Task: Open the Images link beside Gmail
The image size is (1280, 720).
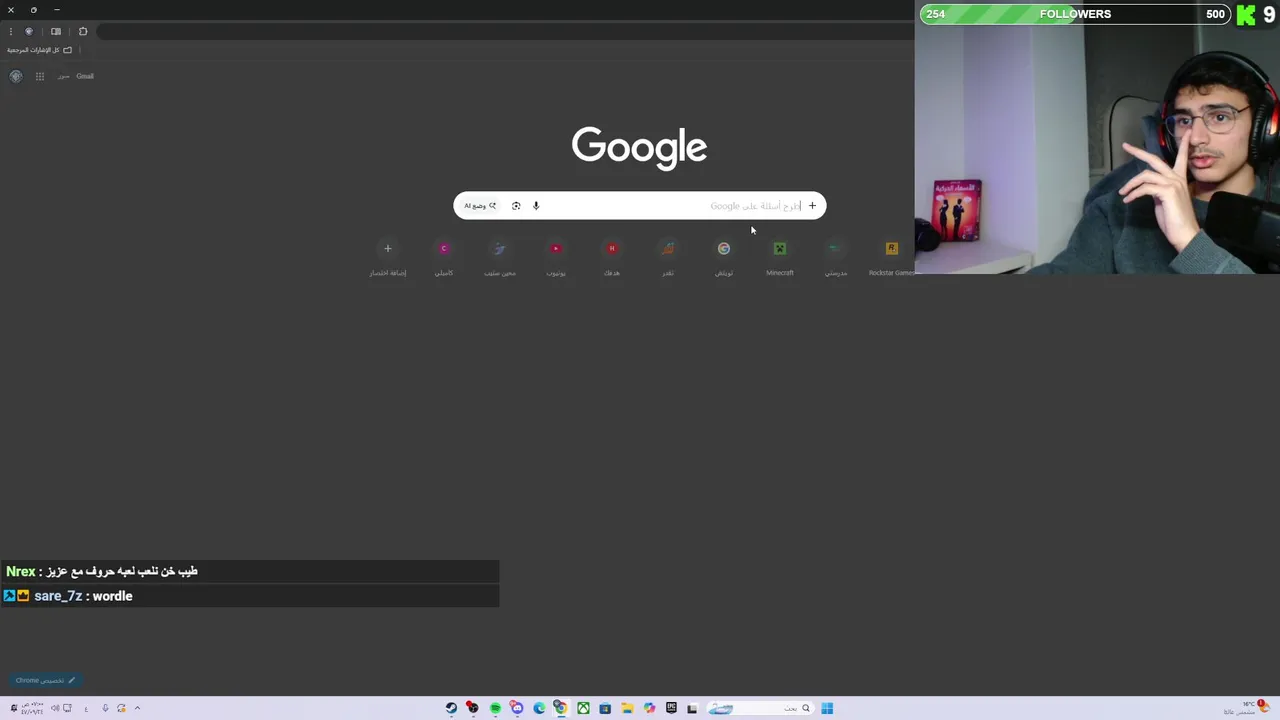Action: click(x=64, y=76)
